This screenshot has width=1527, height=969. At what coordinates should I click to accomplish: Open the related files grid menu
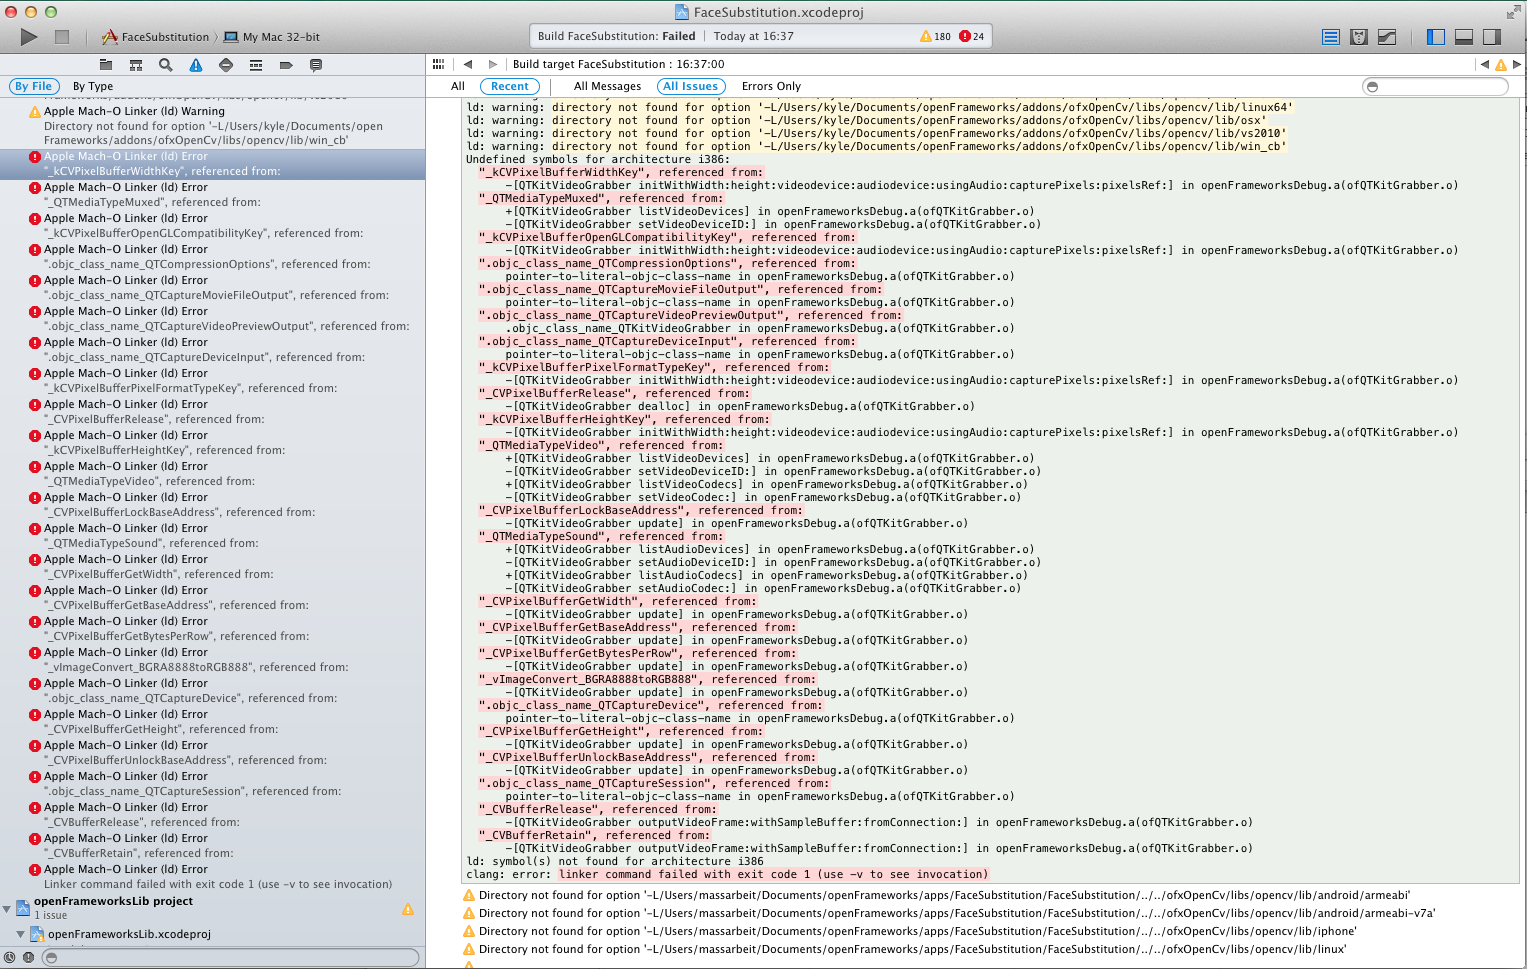click(438, 64)
